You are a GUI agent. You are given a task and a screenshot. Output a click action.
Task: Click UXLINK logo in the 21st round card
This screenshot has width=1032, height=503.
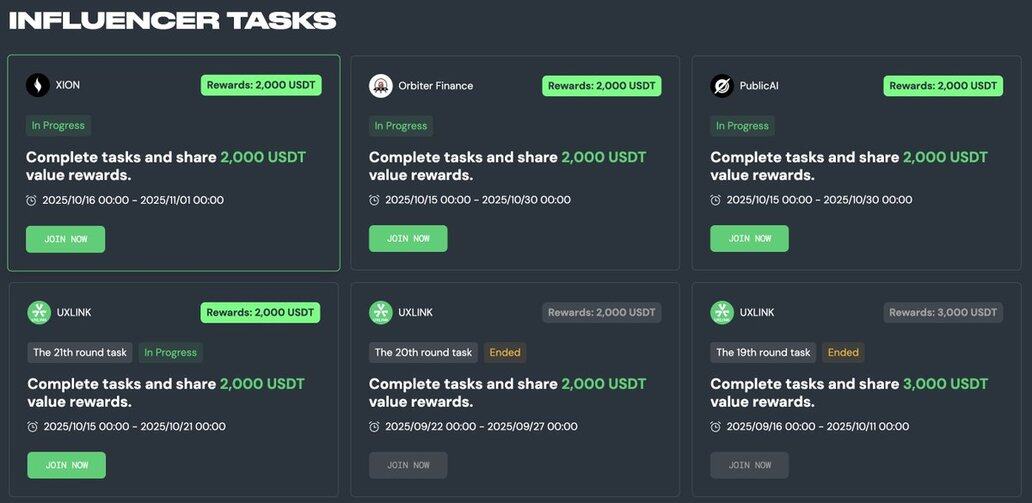point(39,313)
